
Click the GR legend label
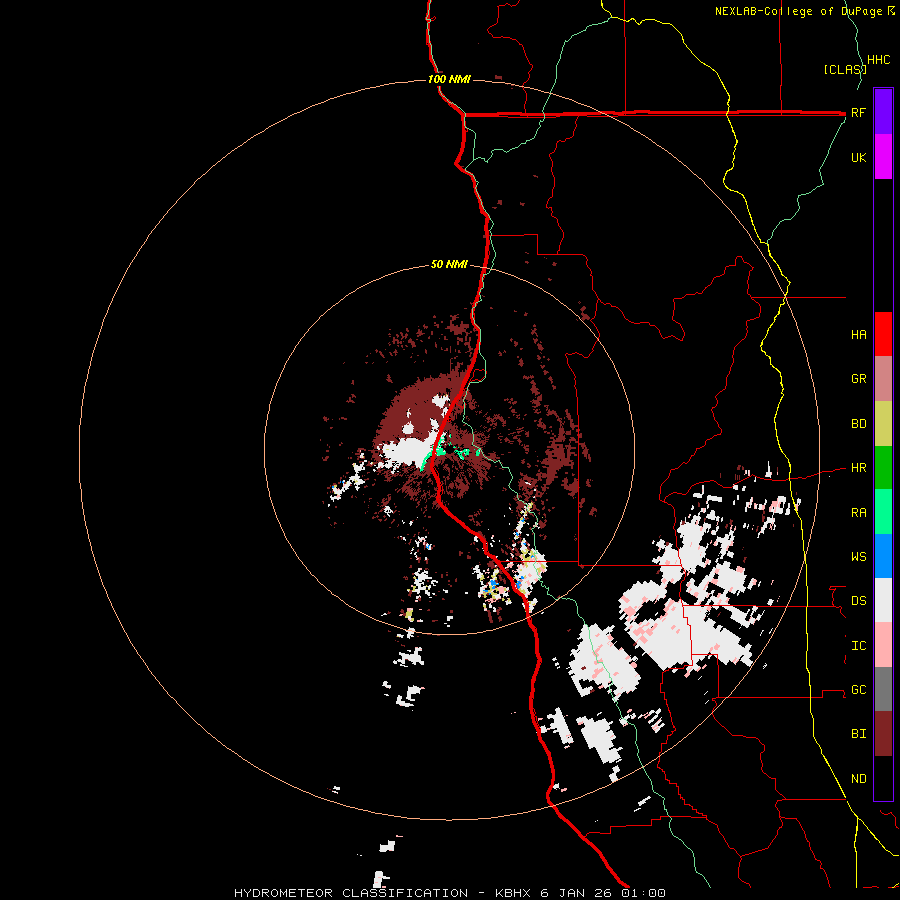pyautogui.click(x=858, y=379)
